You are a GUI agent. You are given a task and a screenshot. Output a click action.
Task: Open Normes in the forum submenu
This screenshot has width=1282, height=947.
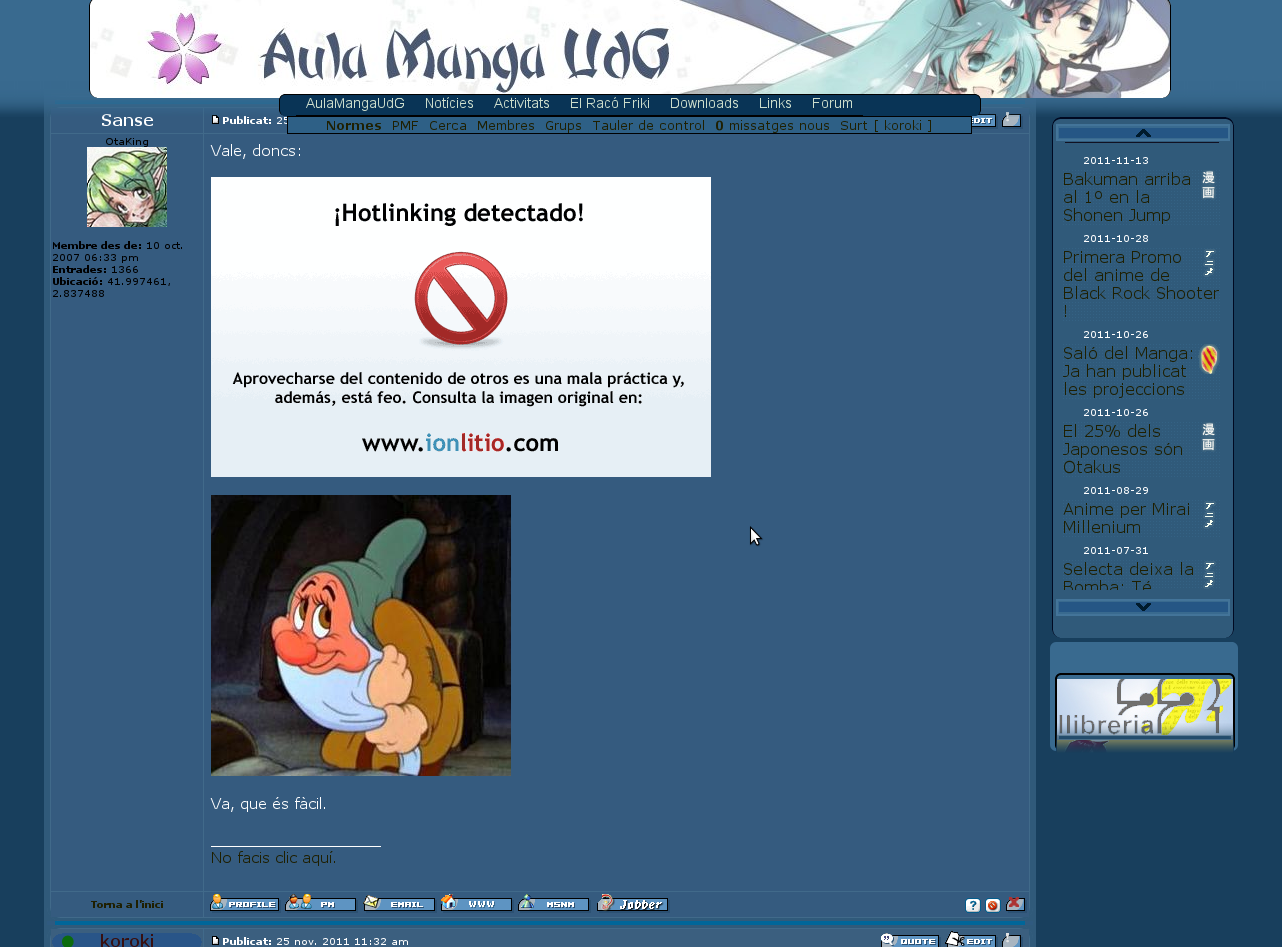(354, 125)
